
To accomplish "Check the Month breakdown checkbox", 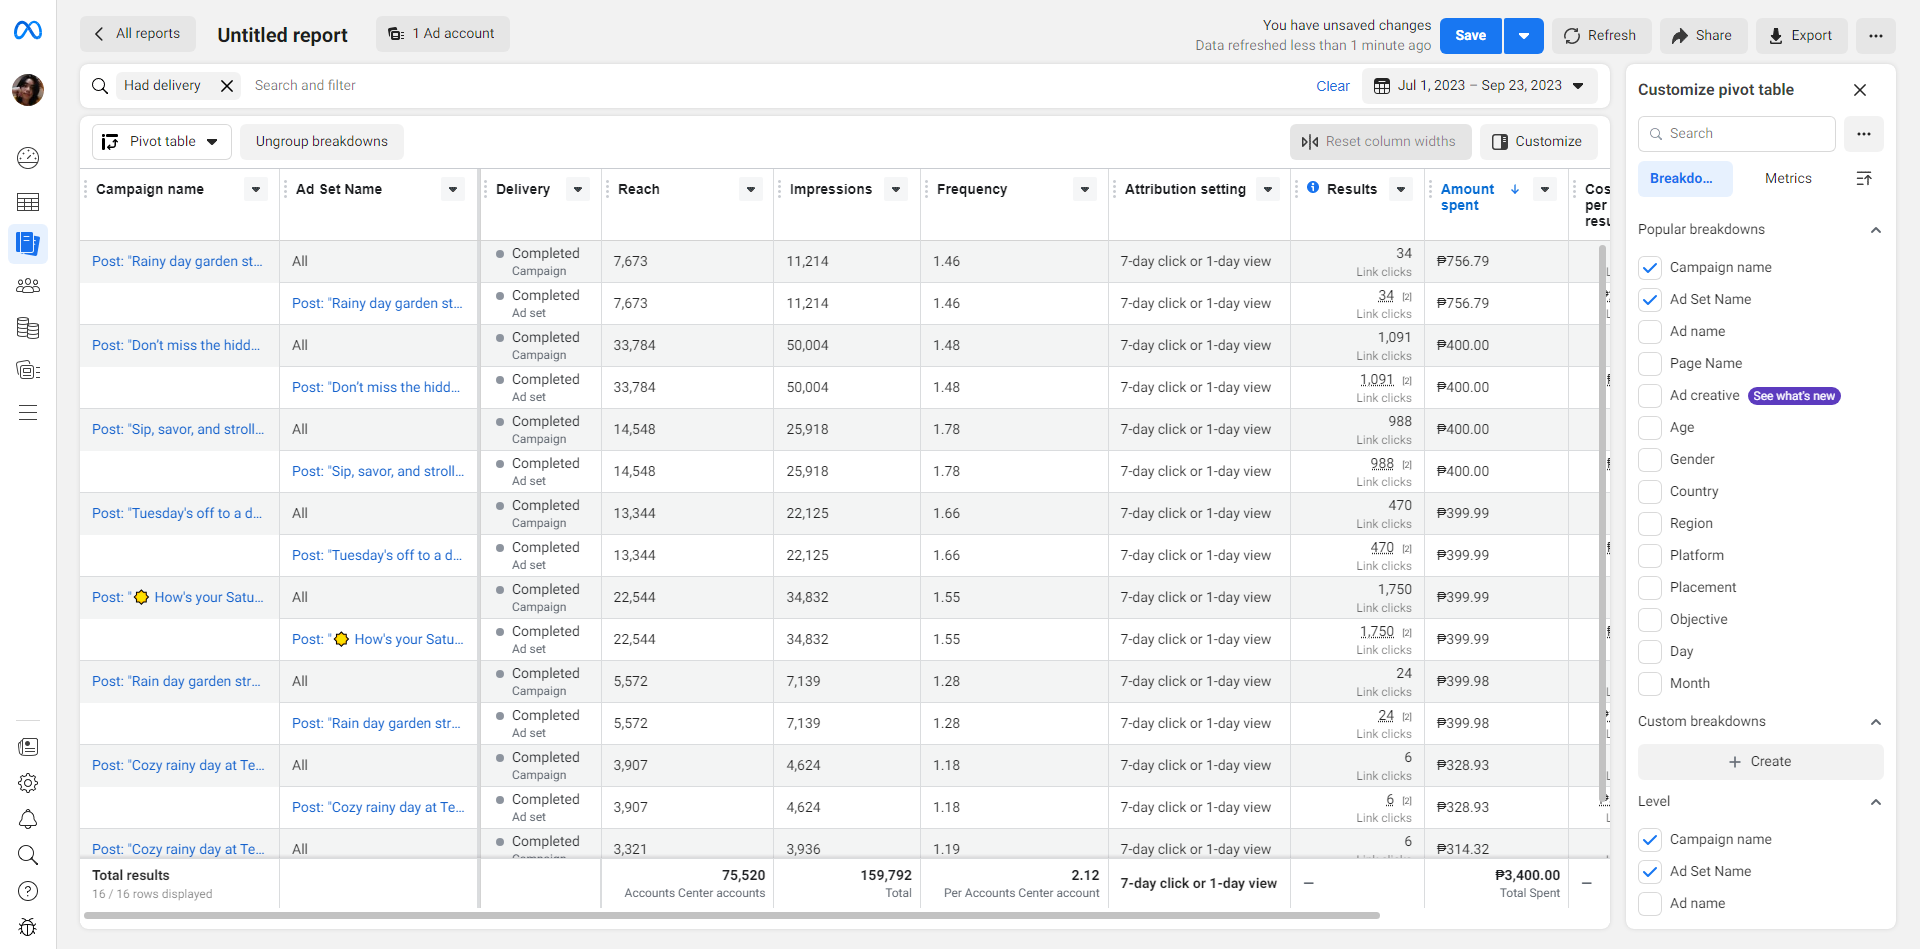I will click(1651, 684).
